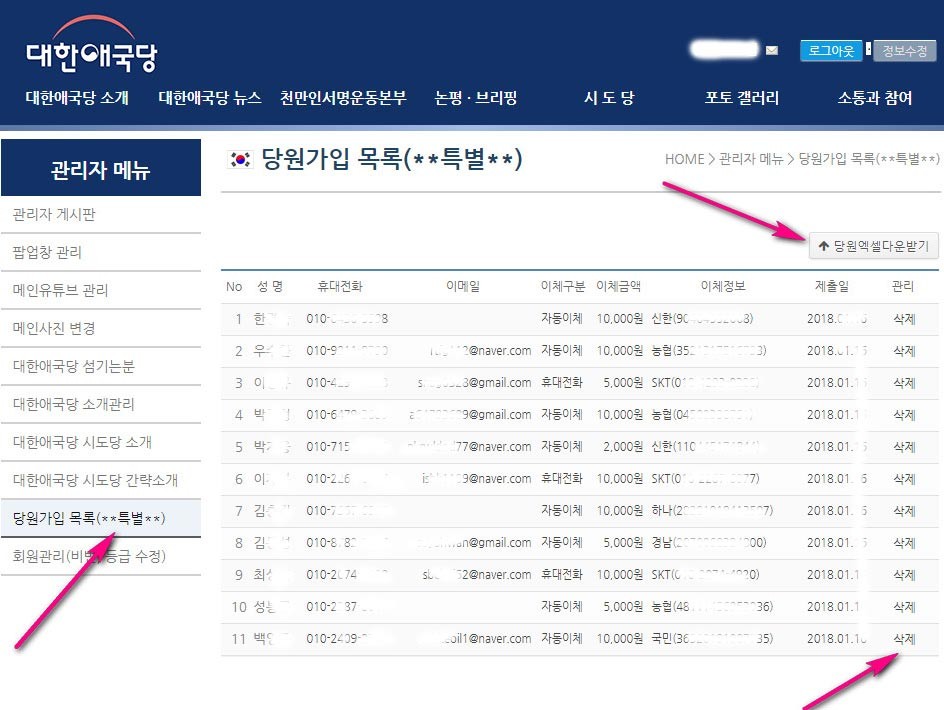This screenshot has width=944, height=710.
Task: Select 메인유튜브 관리 sidebar item
Action: 60,291
